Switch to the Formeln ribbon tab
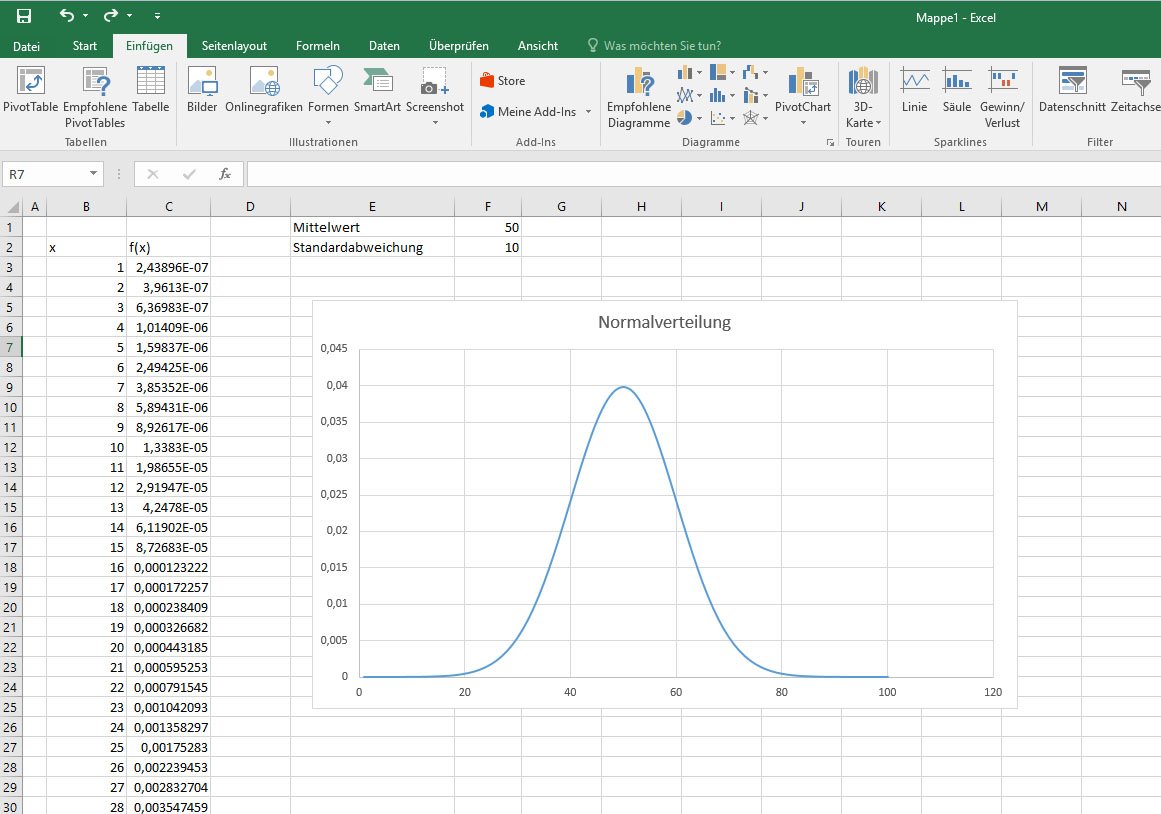This screenshot has width=1161, height=814. pyautogui.click(x=318, y=45)
